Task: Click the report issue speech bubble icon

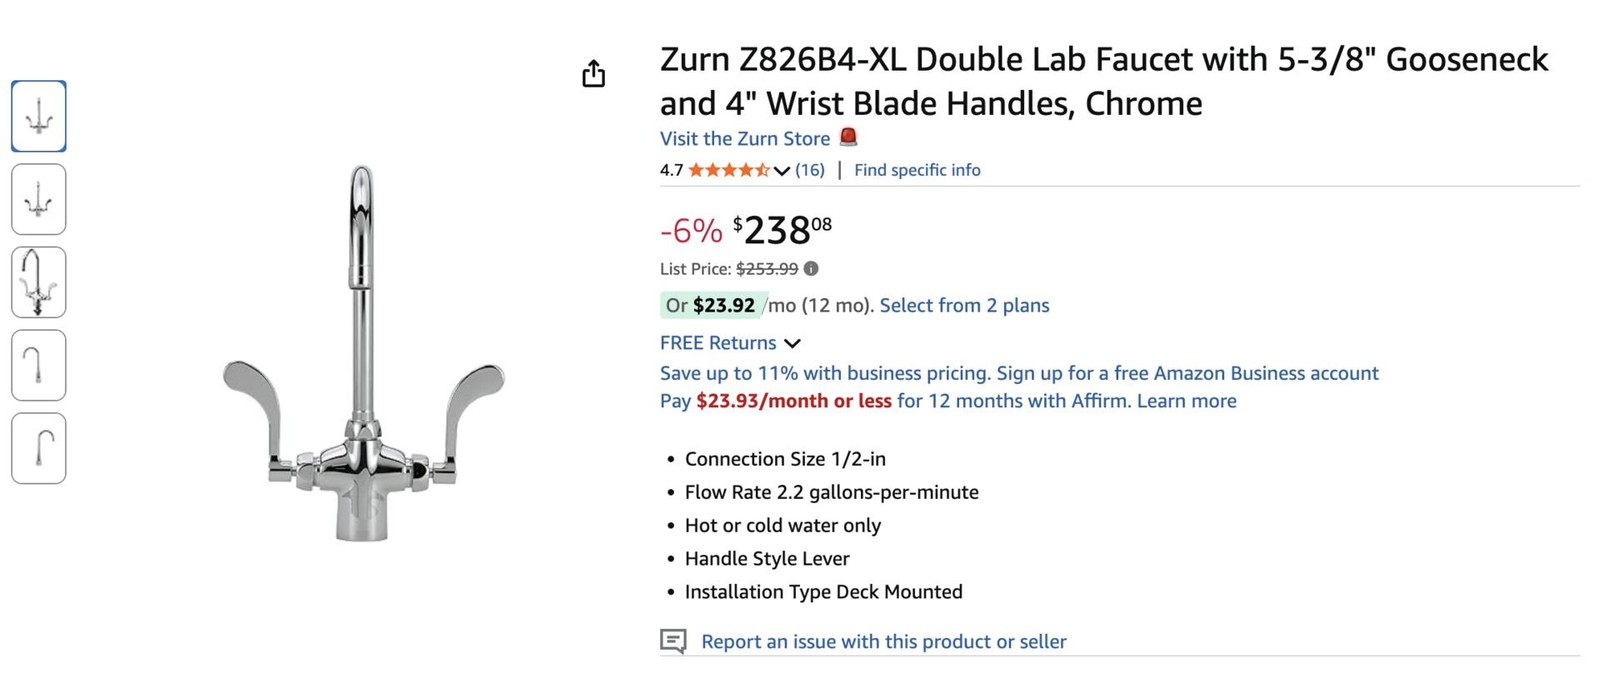Action: [673, 641]
